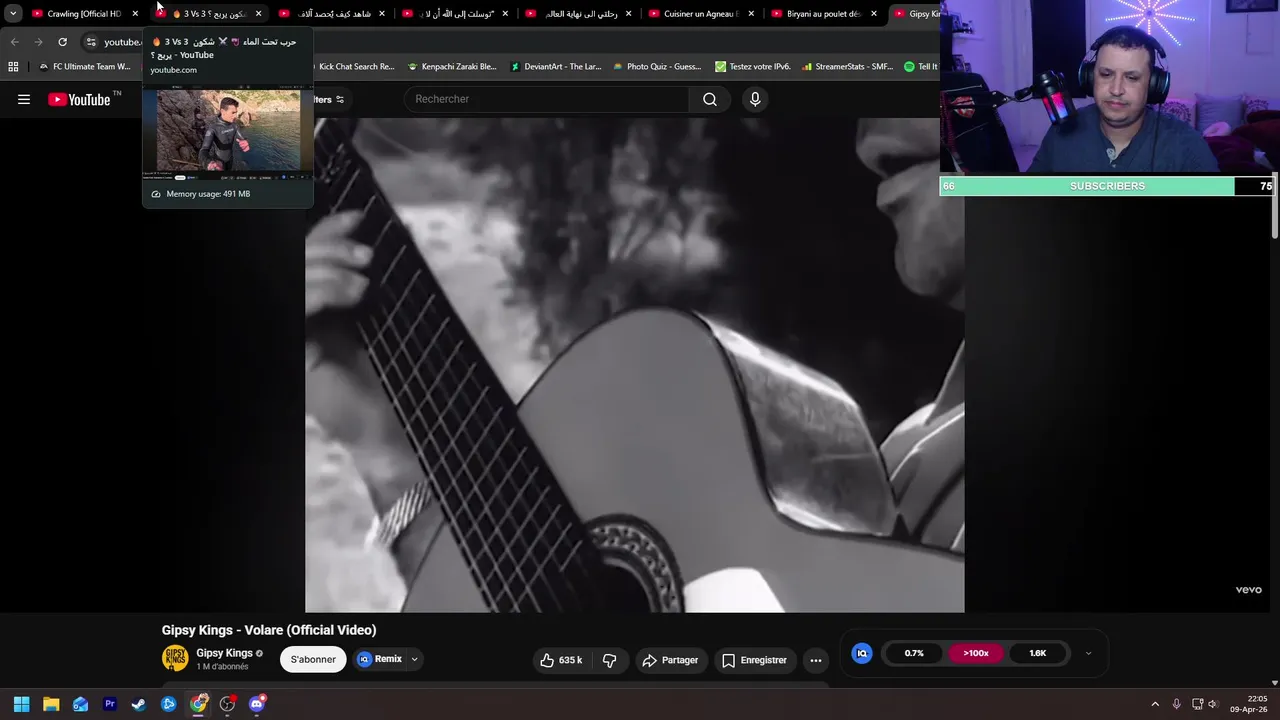The image size is (1280, 720).
Task: Click the Rechercher search field
Action: [x=546, y=99]
